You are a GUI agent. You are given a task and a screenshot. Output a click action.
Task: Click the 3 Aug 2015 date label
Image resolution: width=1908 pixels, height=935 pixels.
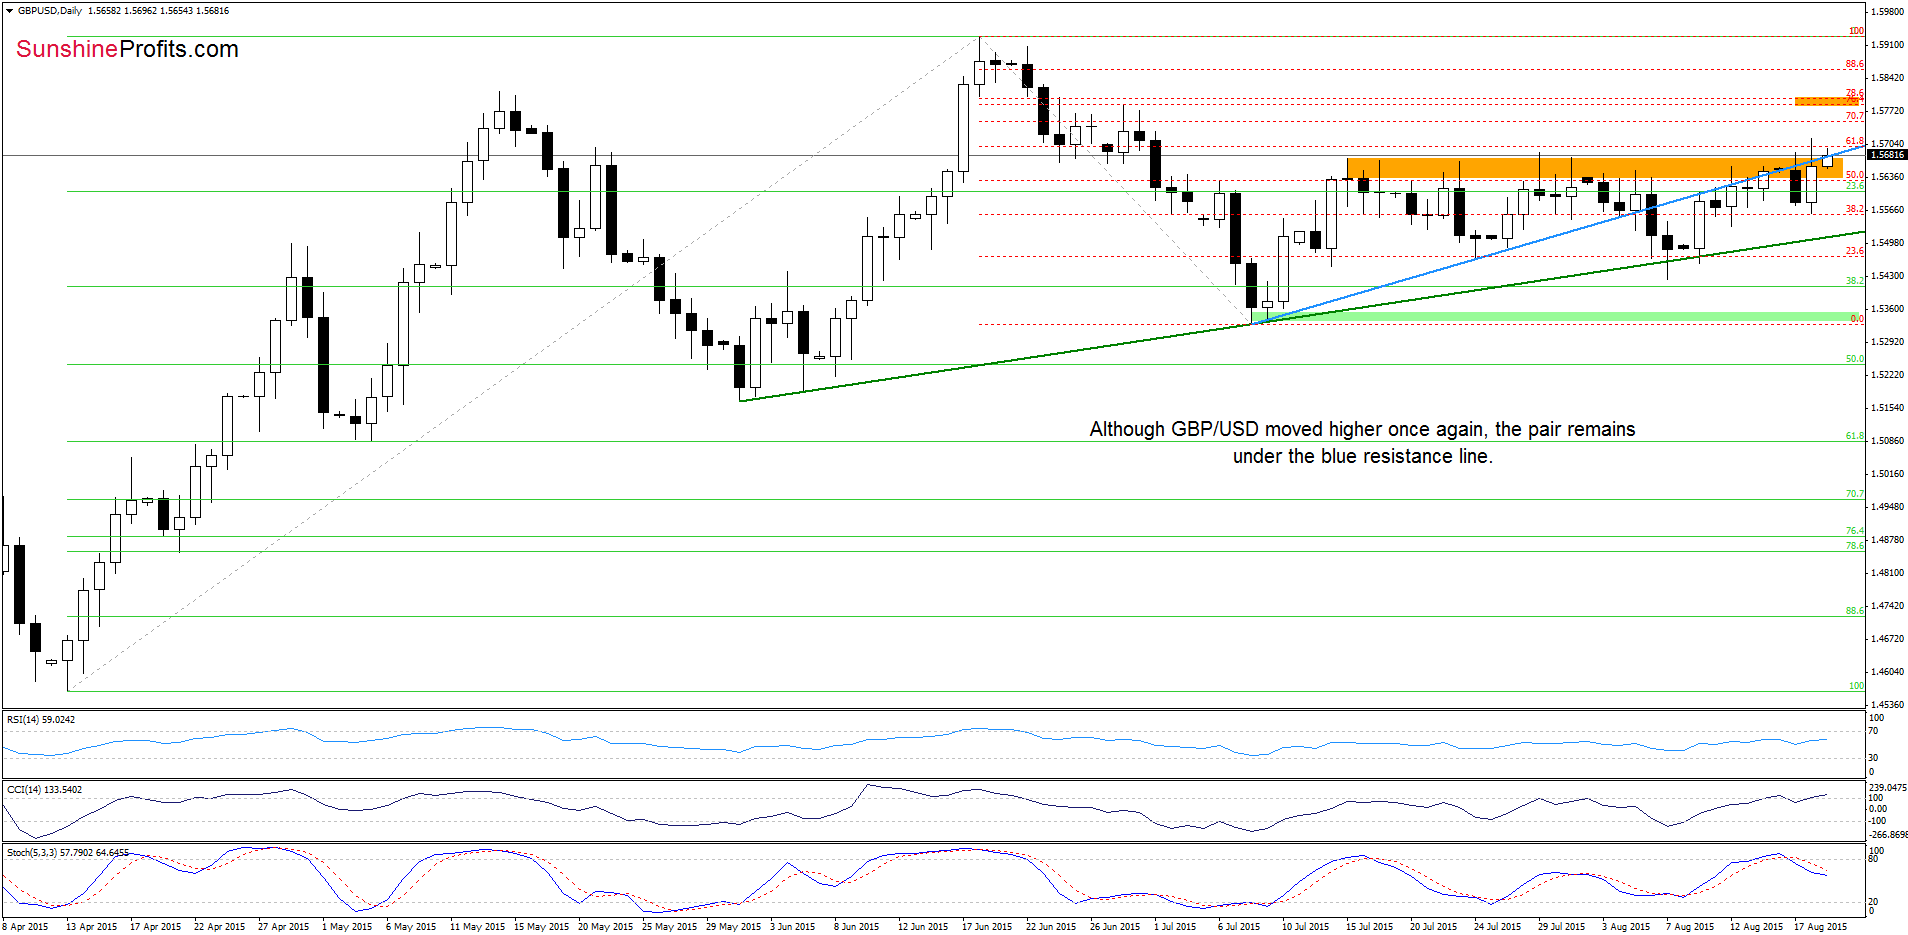[1626, 927]
